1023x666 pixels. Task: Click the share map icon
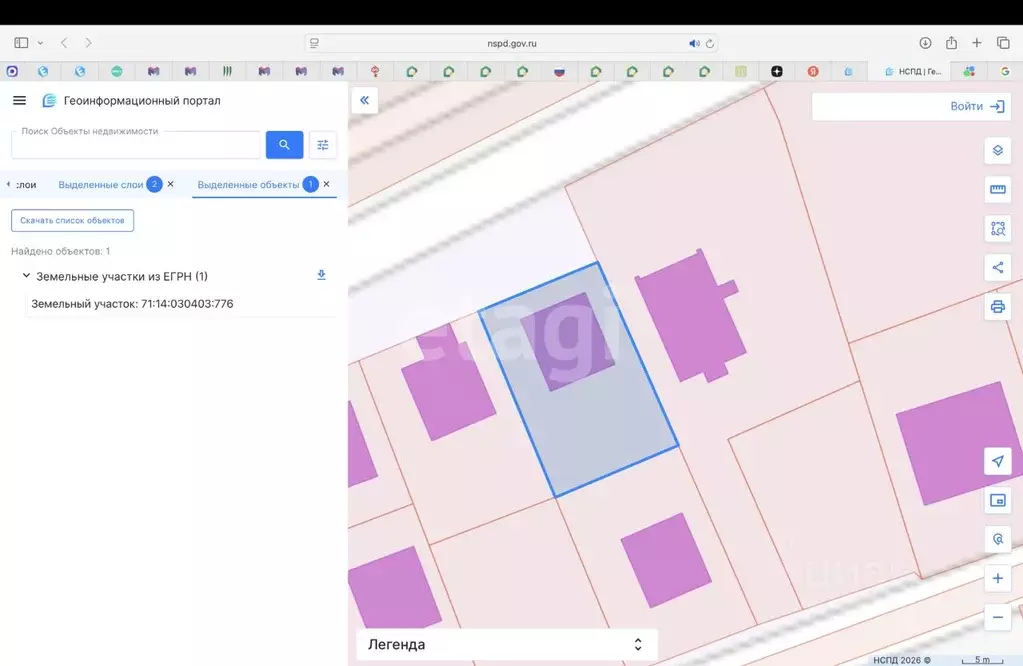tap(998, 267)
